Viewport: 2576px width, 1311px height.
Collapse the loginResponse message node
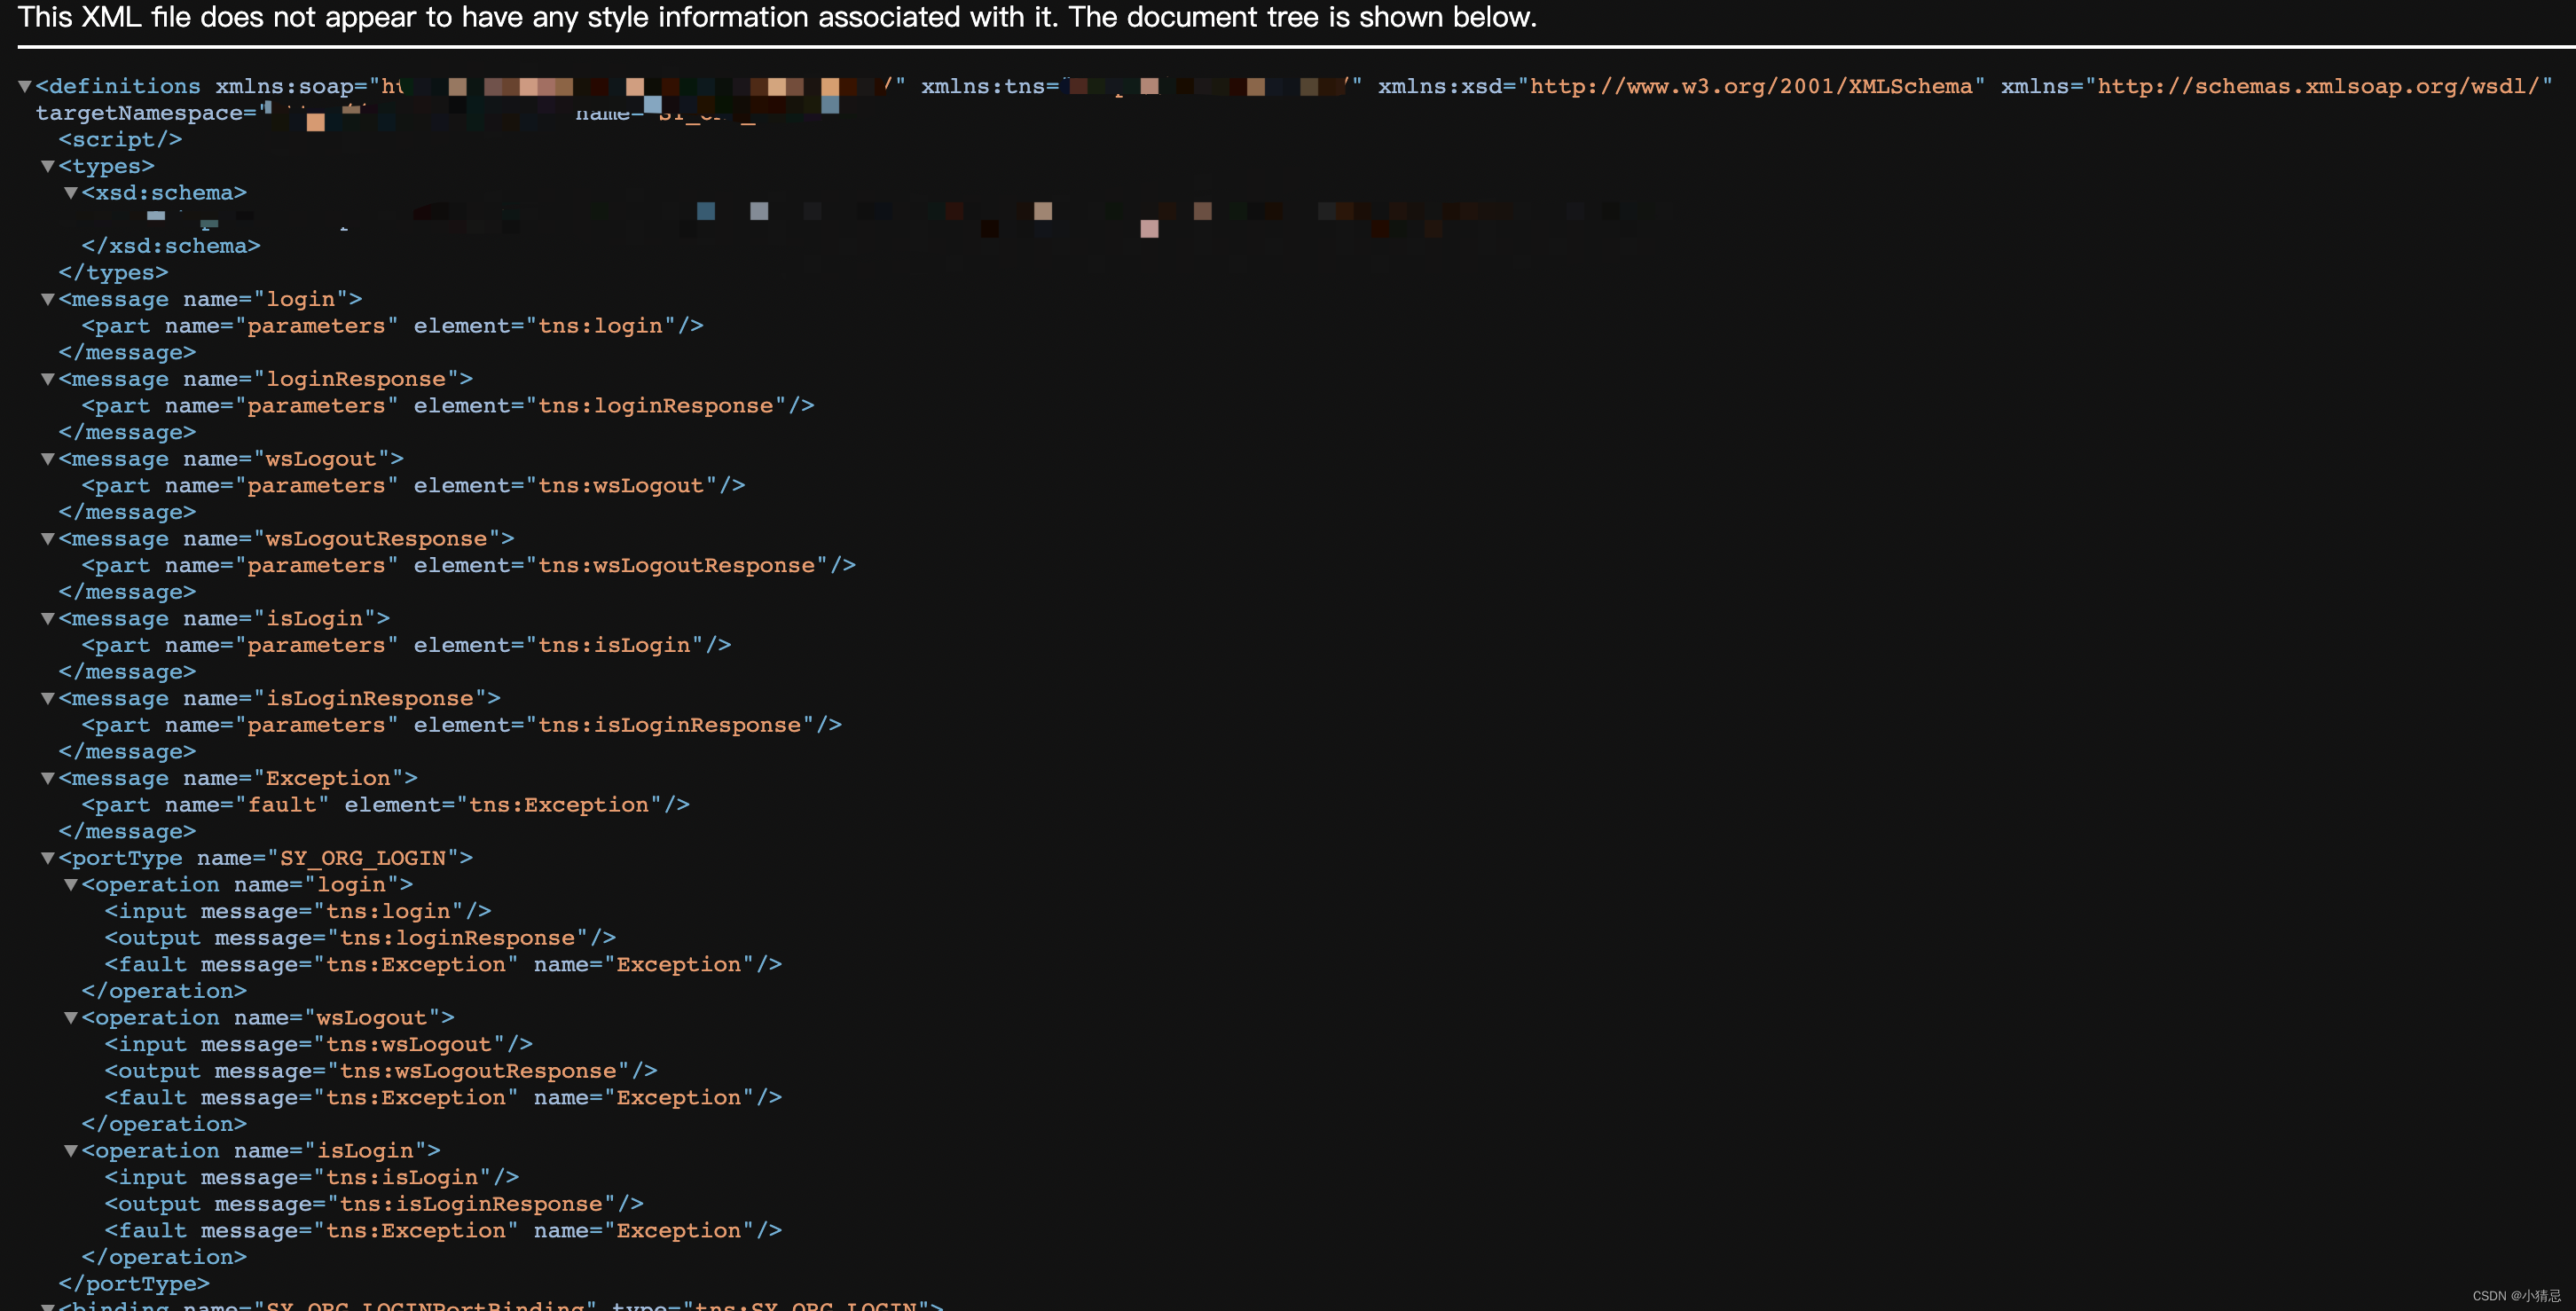point(47,380)
